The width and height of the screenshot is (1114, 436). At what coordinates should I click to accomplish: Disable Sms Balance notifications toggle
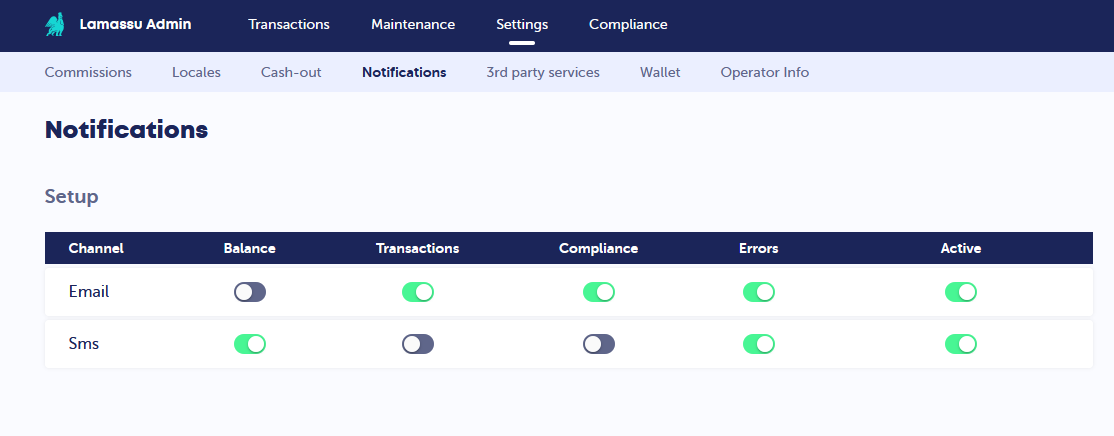coord(250,344)
